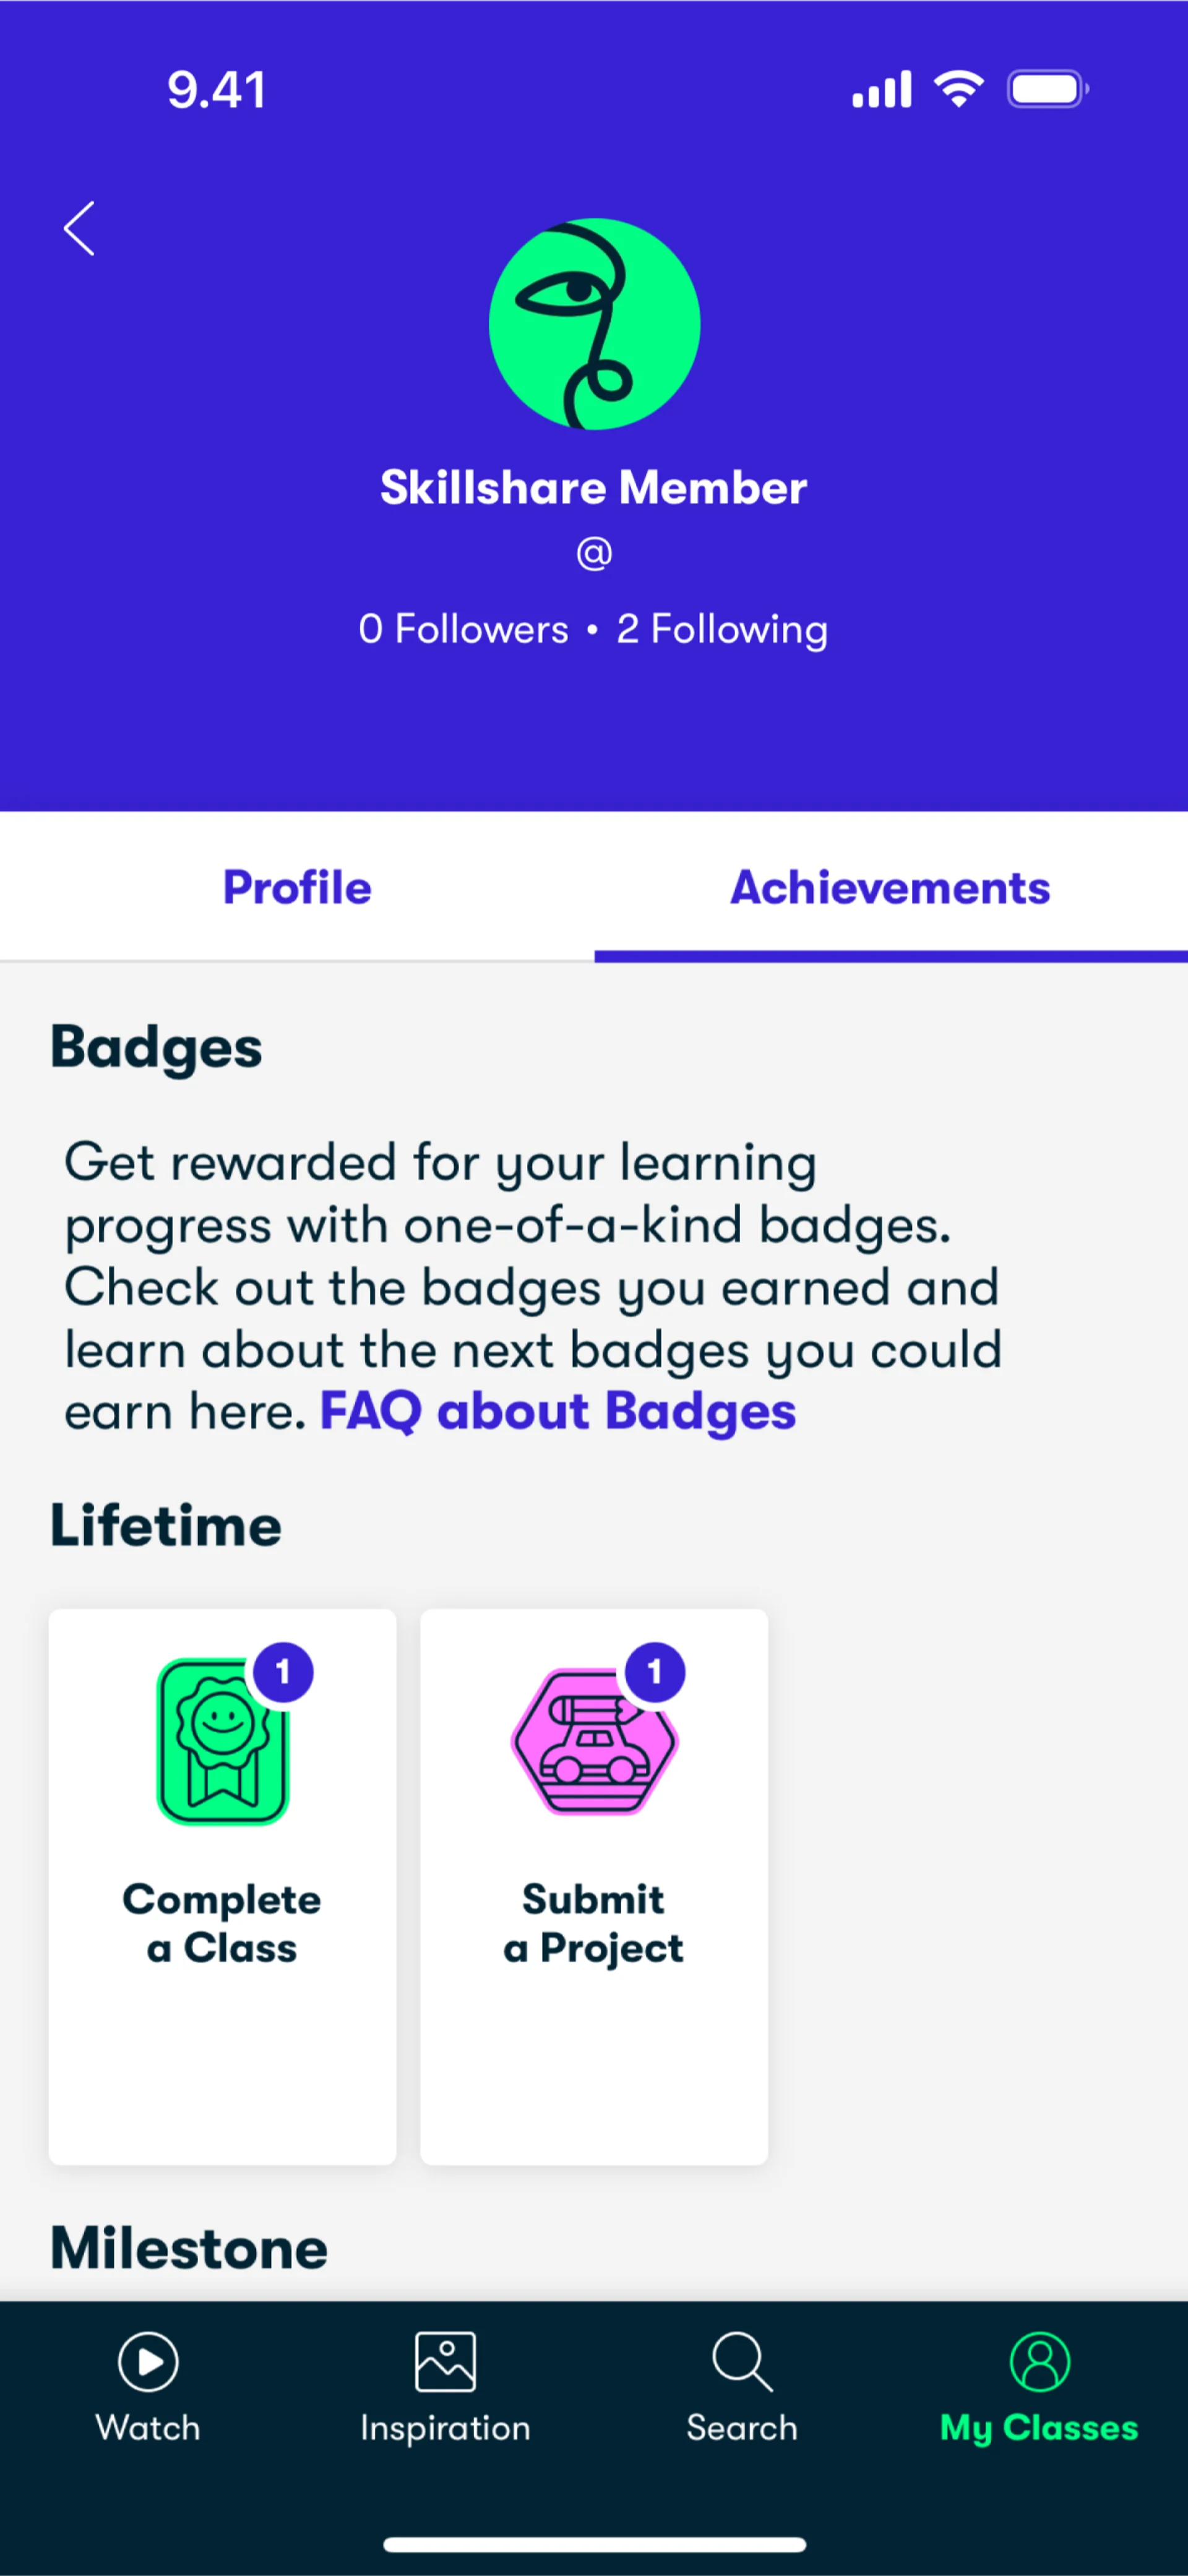The image size is (1188, 2576).
Task: Tap the green face profile avatar
Action: tap(594, 324)
